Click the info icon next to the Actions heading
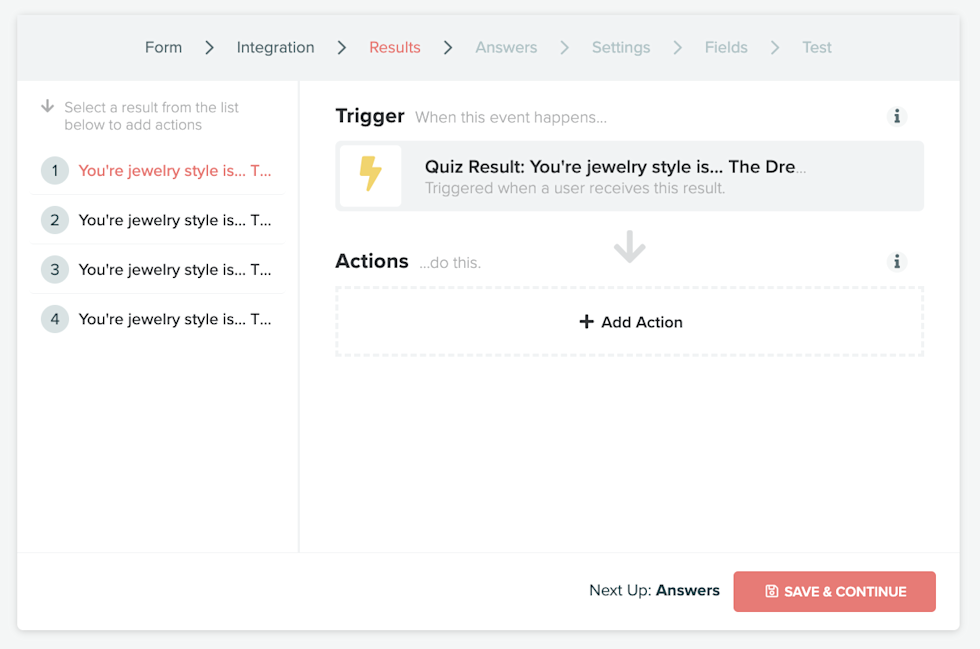980x649 pixels. (x=897, y=261)
